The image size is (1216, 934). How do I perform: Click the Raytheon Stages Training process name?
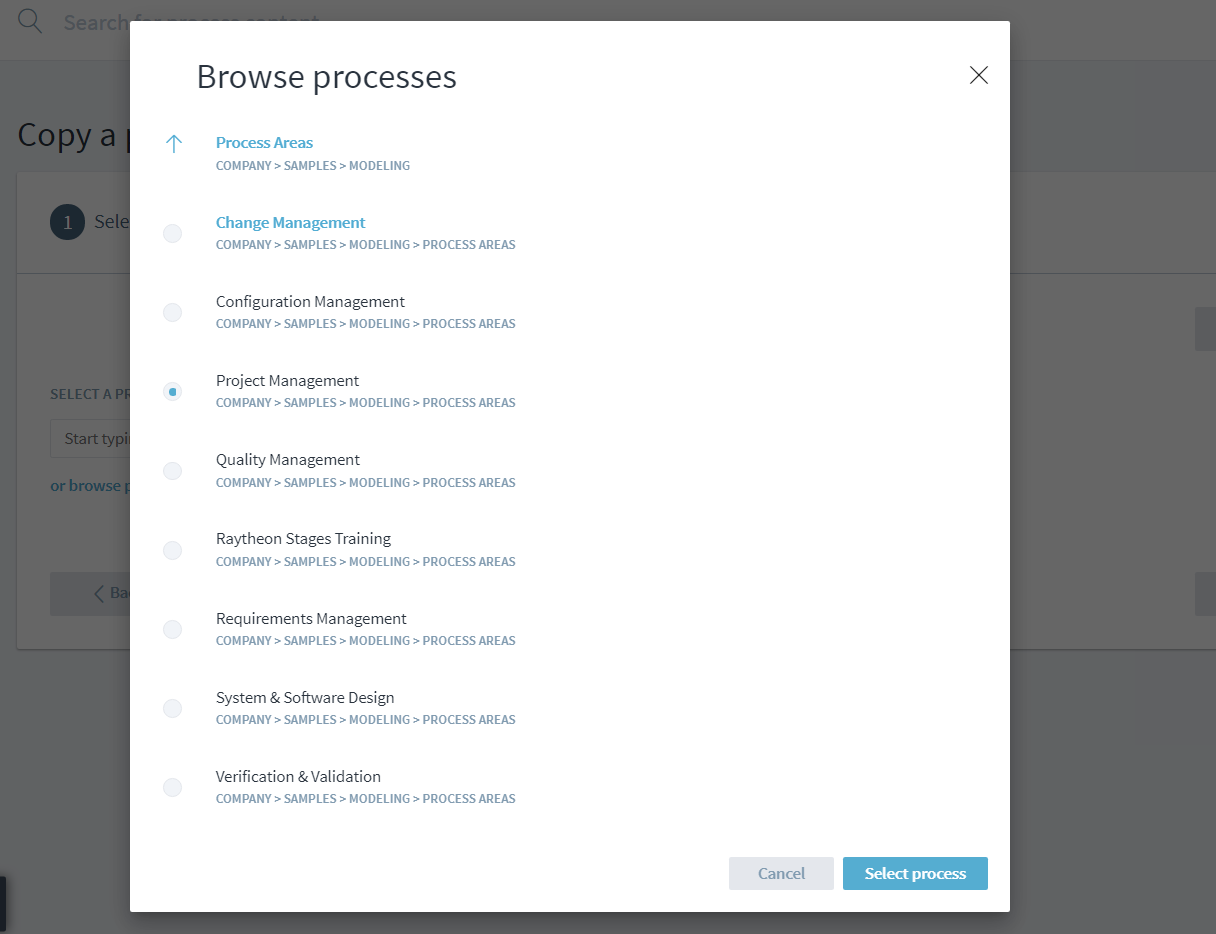[x=303, y=539]
